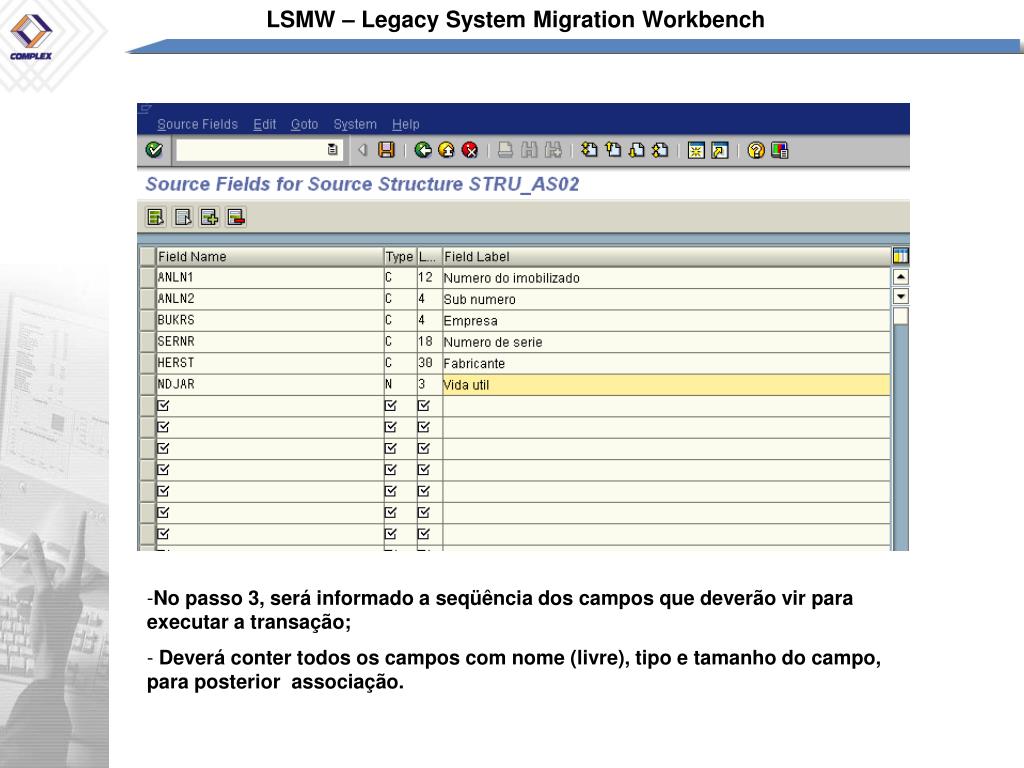This screenshot has width=1024, height=768.
Task: Click the Customize Local Layout icon
Action: 780,150
